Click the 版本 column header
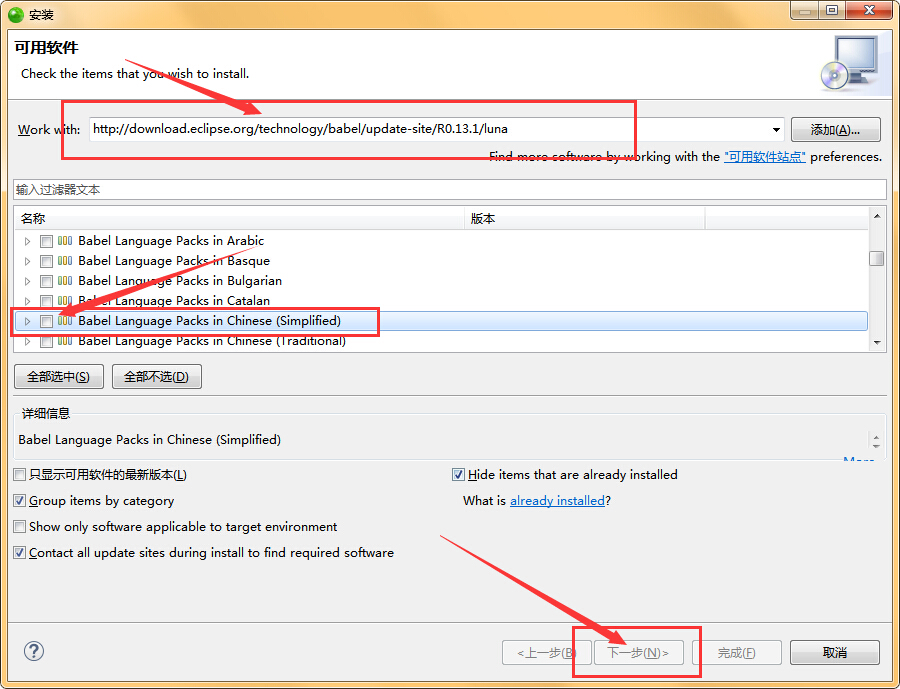 pos(585,219)
